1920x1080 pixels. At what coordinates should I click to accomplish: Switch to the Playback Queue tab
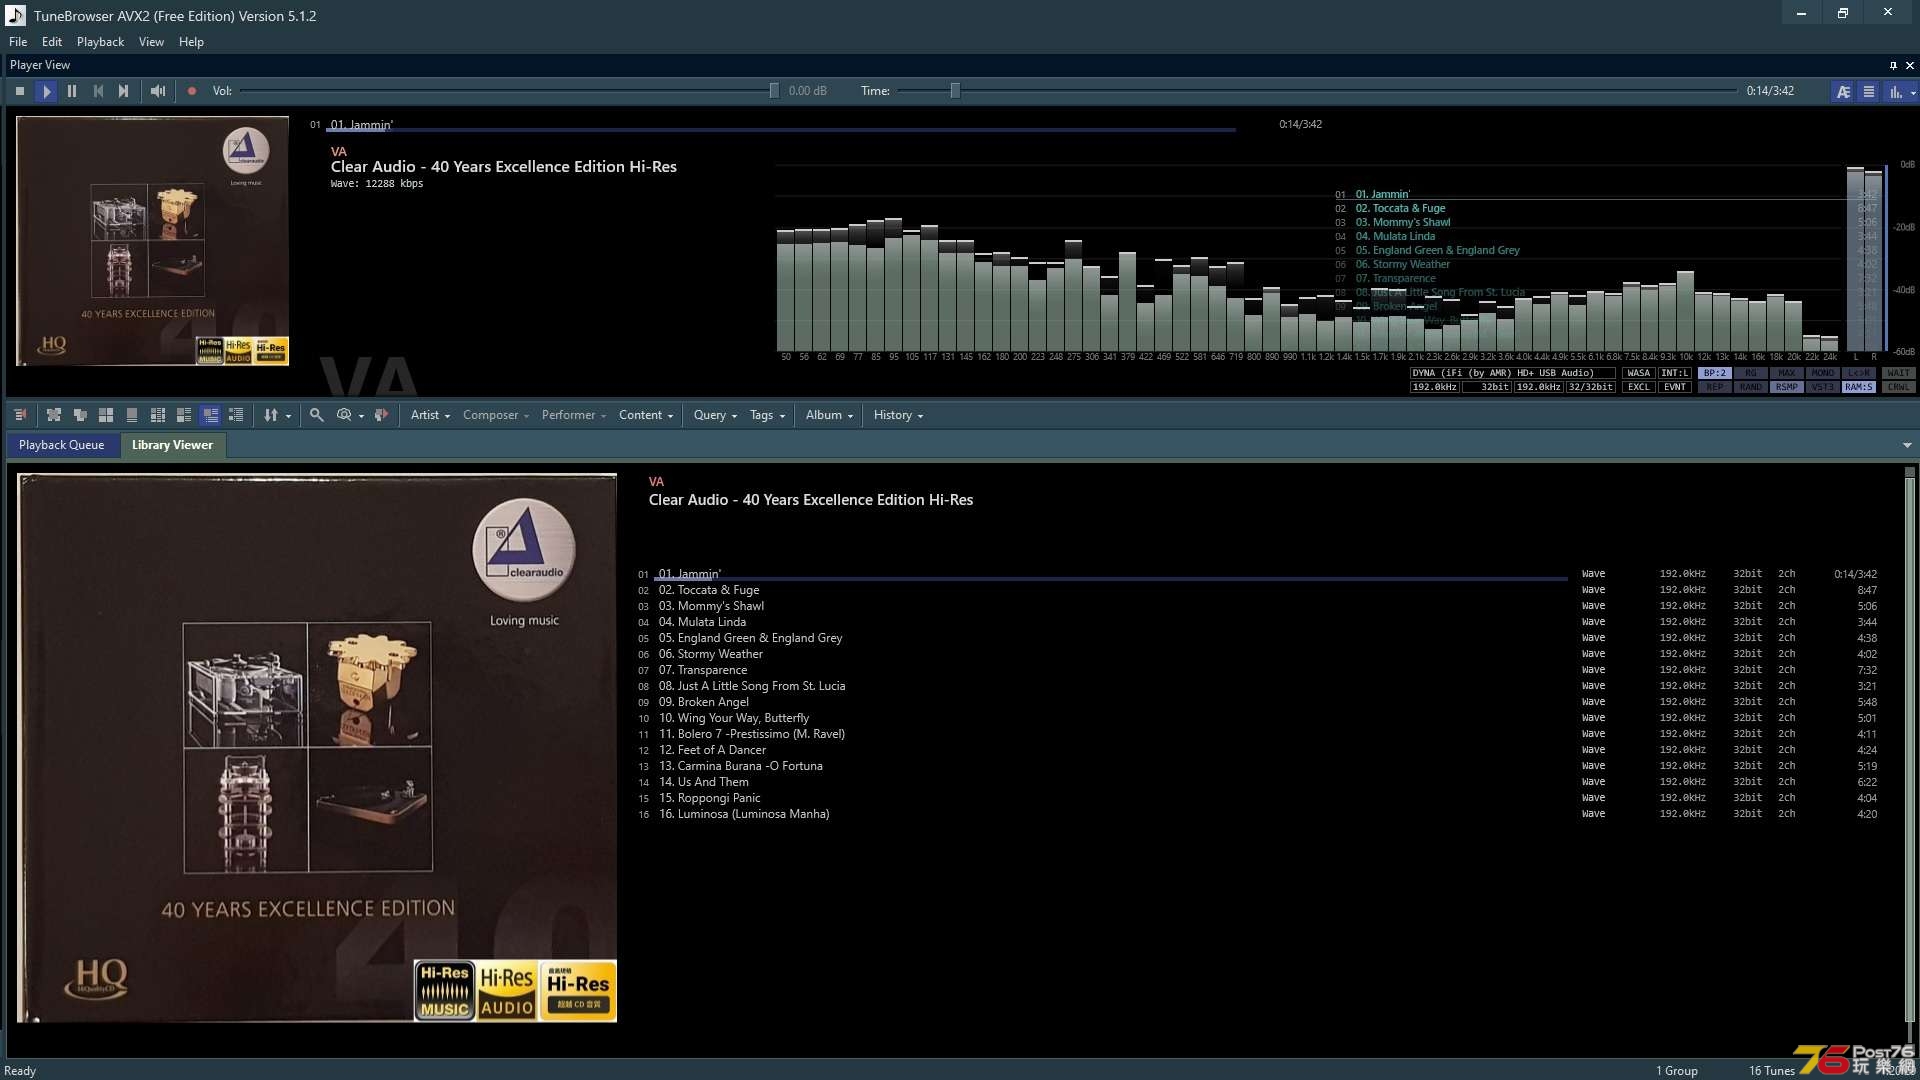(61, 445)
